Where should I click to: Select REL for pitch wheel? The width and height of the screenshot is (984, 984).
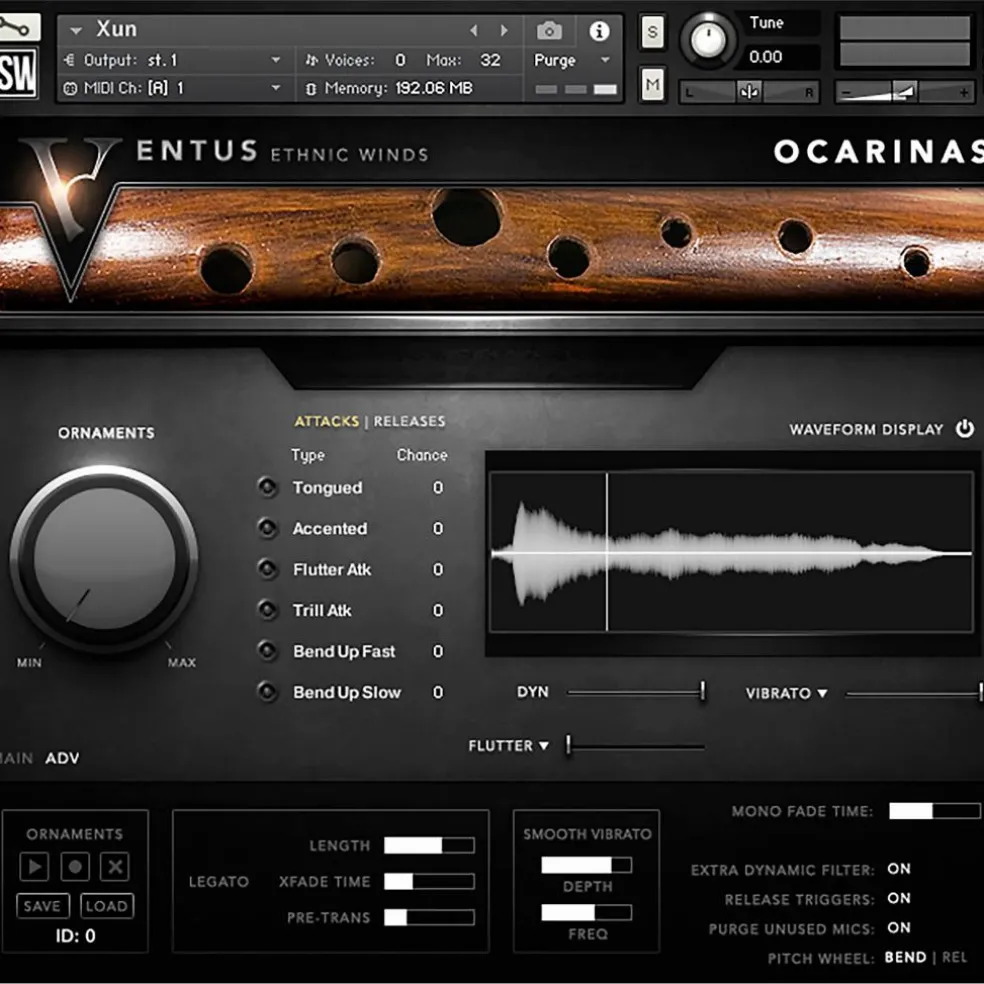click(x=955, y=957)
